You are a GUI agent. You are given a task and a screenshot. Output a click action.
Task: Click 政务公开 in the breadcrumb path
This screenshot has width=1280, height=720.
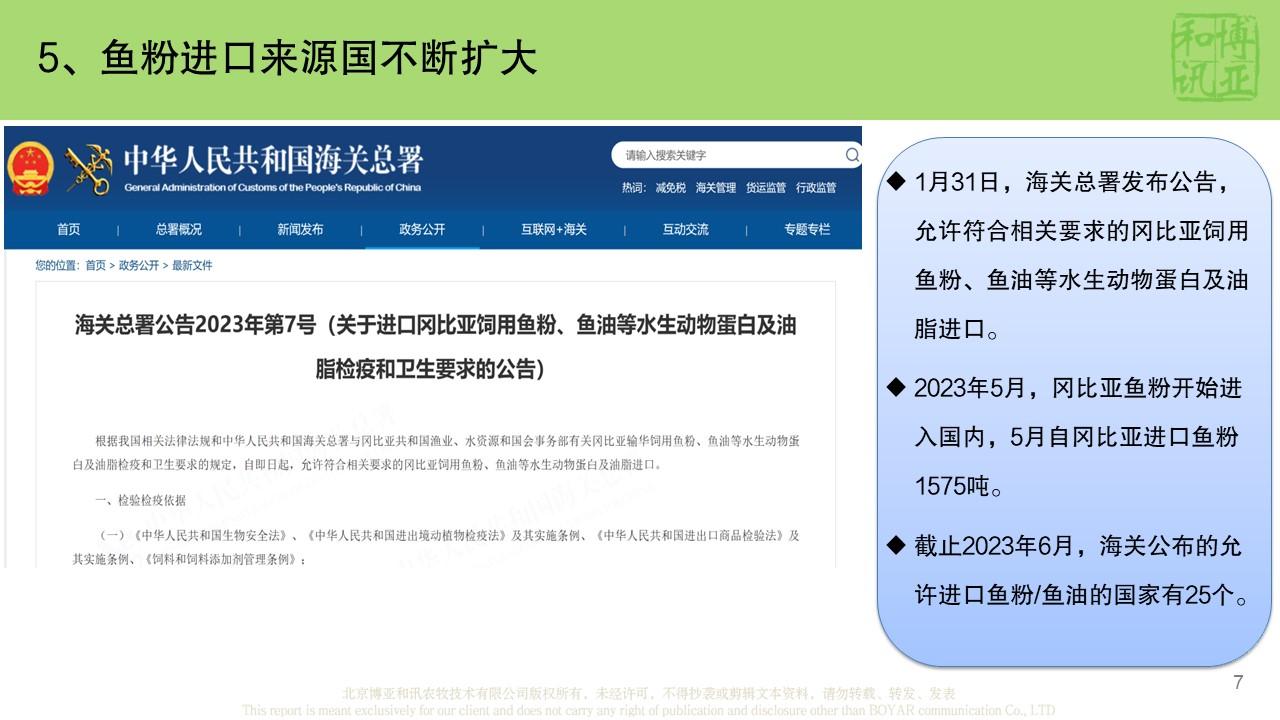tap(139, 266)
